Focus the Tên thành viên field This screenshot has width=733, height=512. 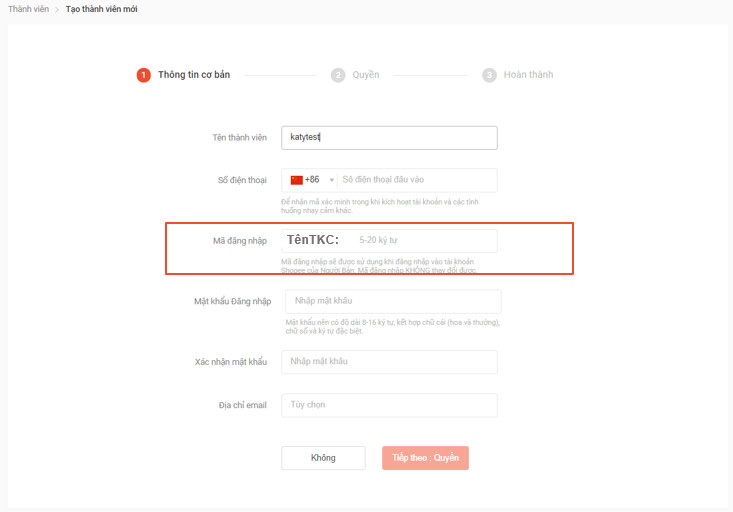point(389,137)
